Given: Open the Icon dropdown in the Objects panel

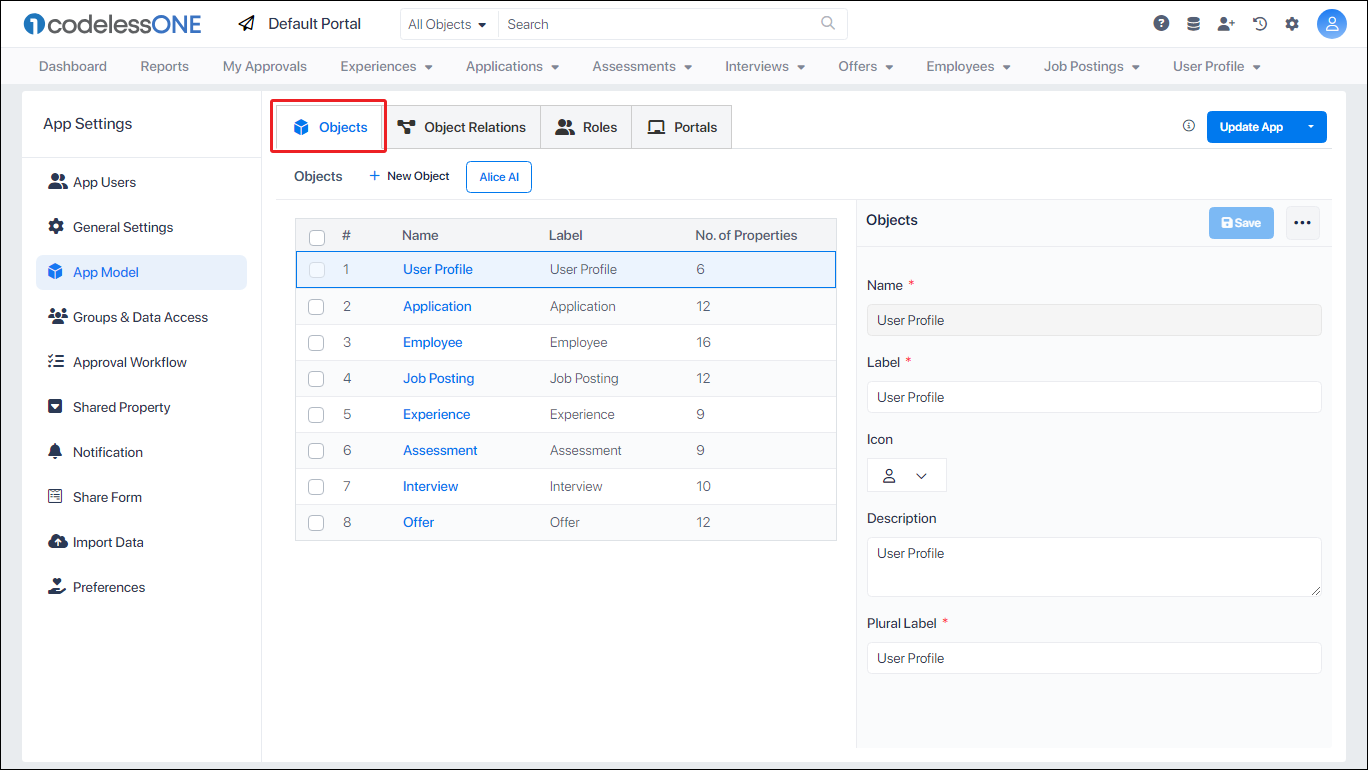Looking at the screenshot, I should (906, 474).
